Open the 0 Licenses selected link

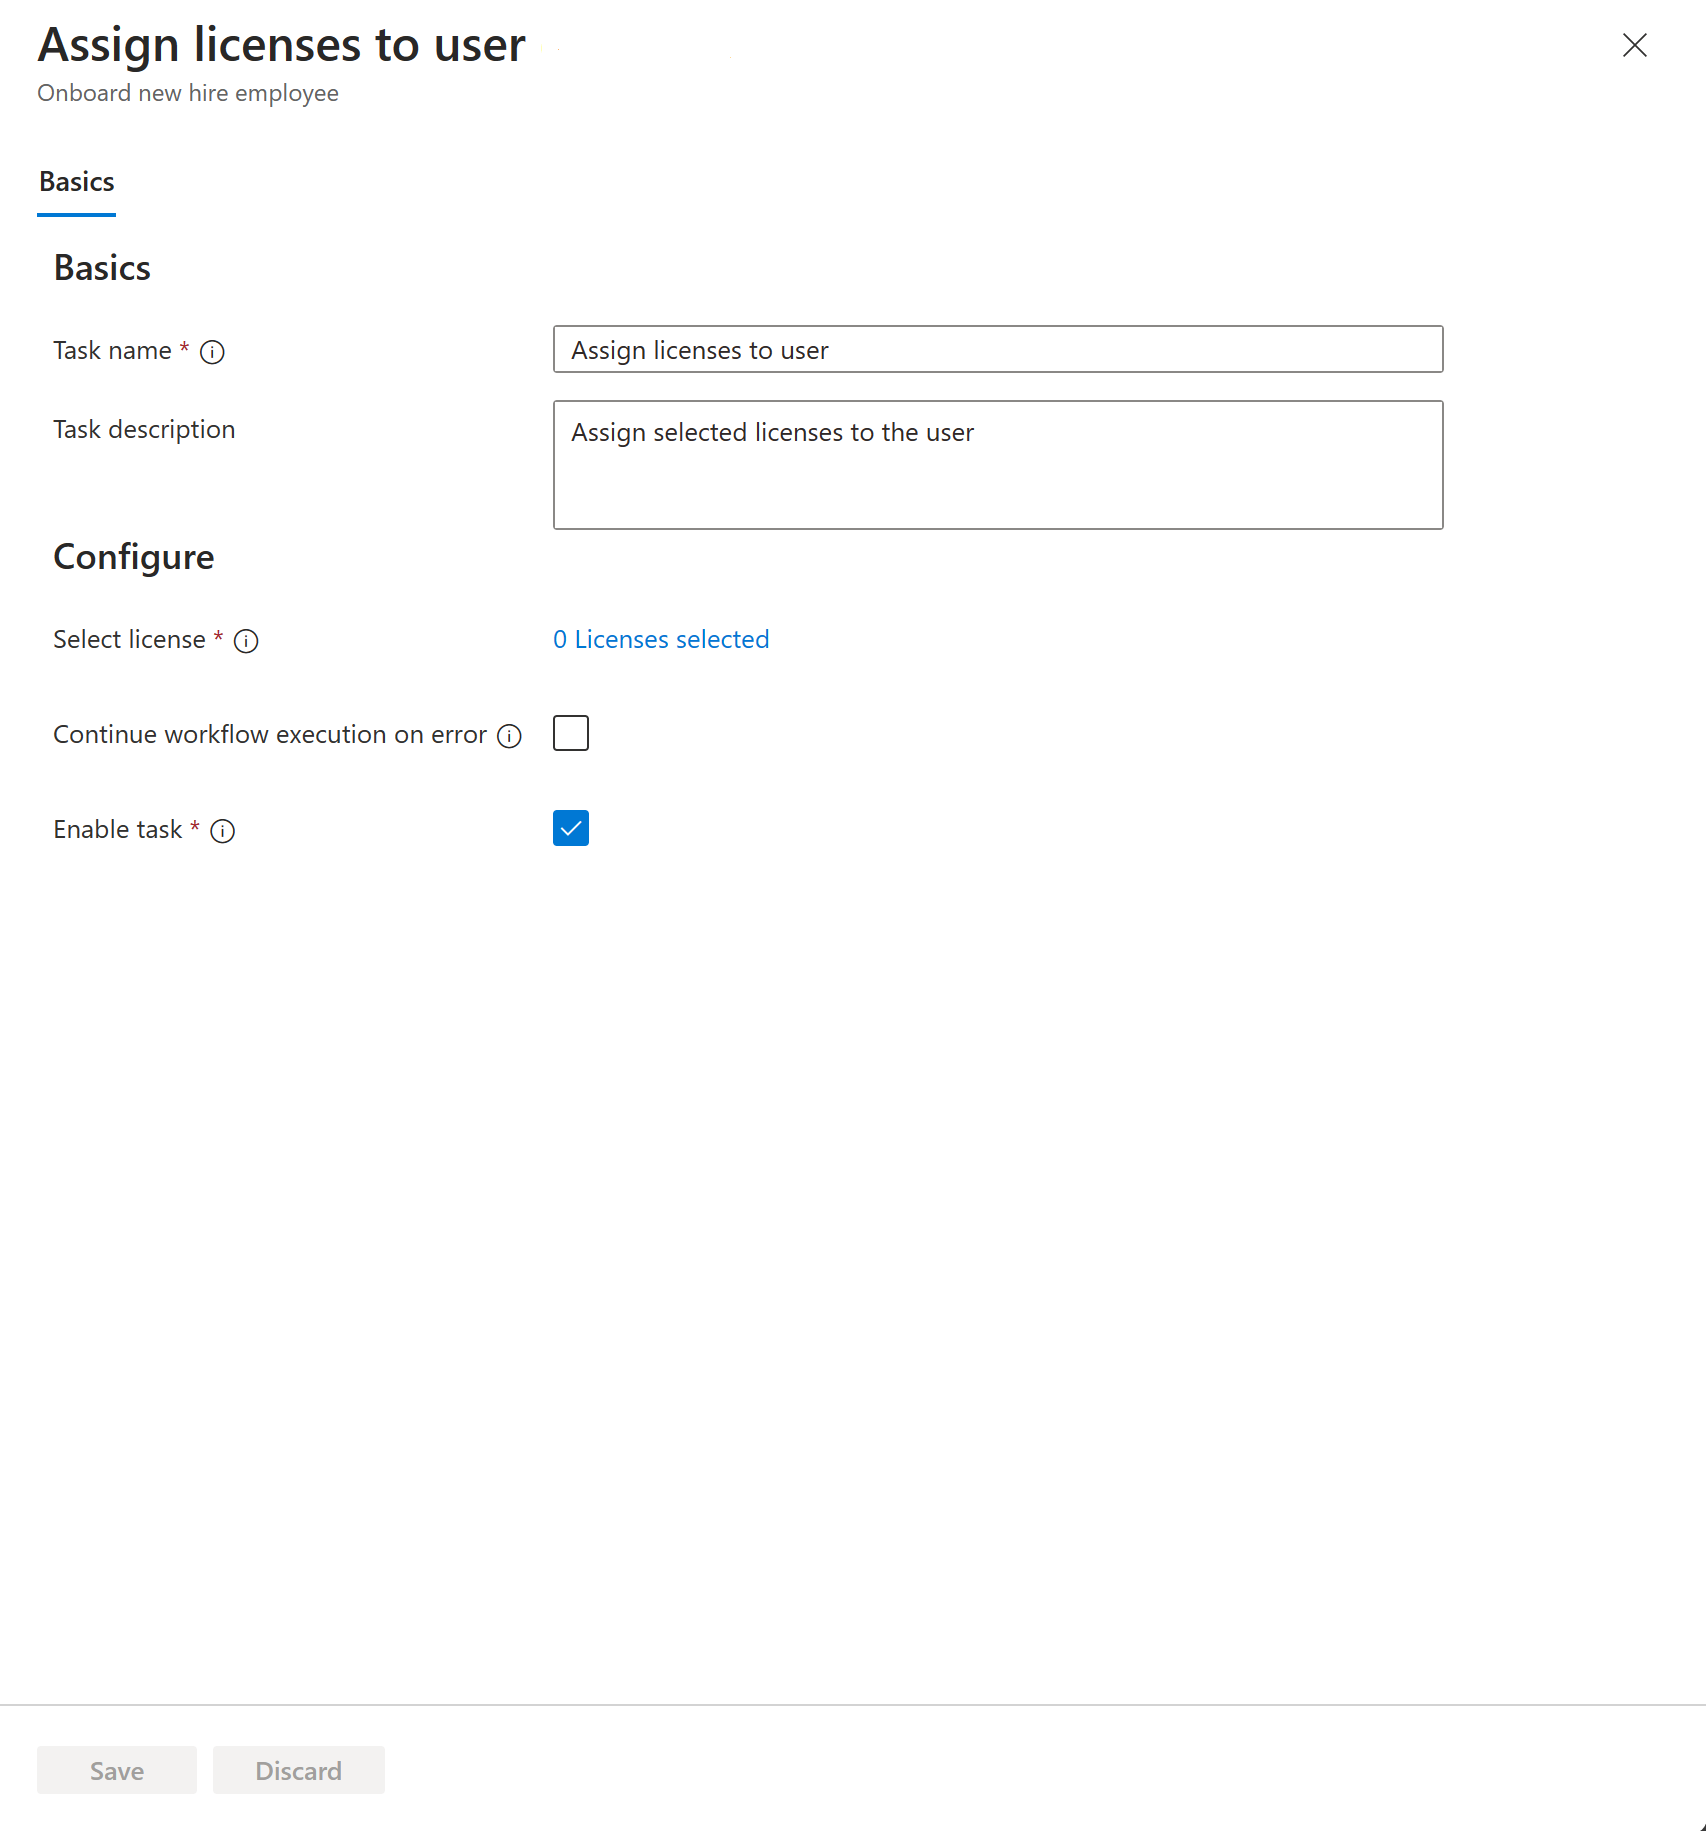[661, 639]
